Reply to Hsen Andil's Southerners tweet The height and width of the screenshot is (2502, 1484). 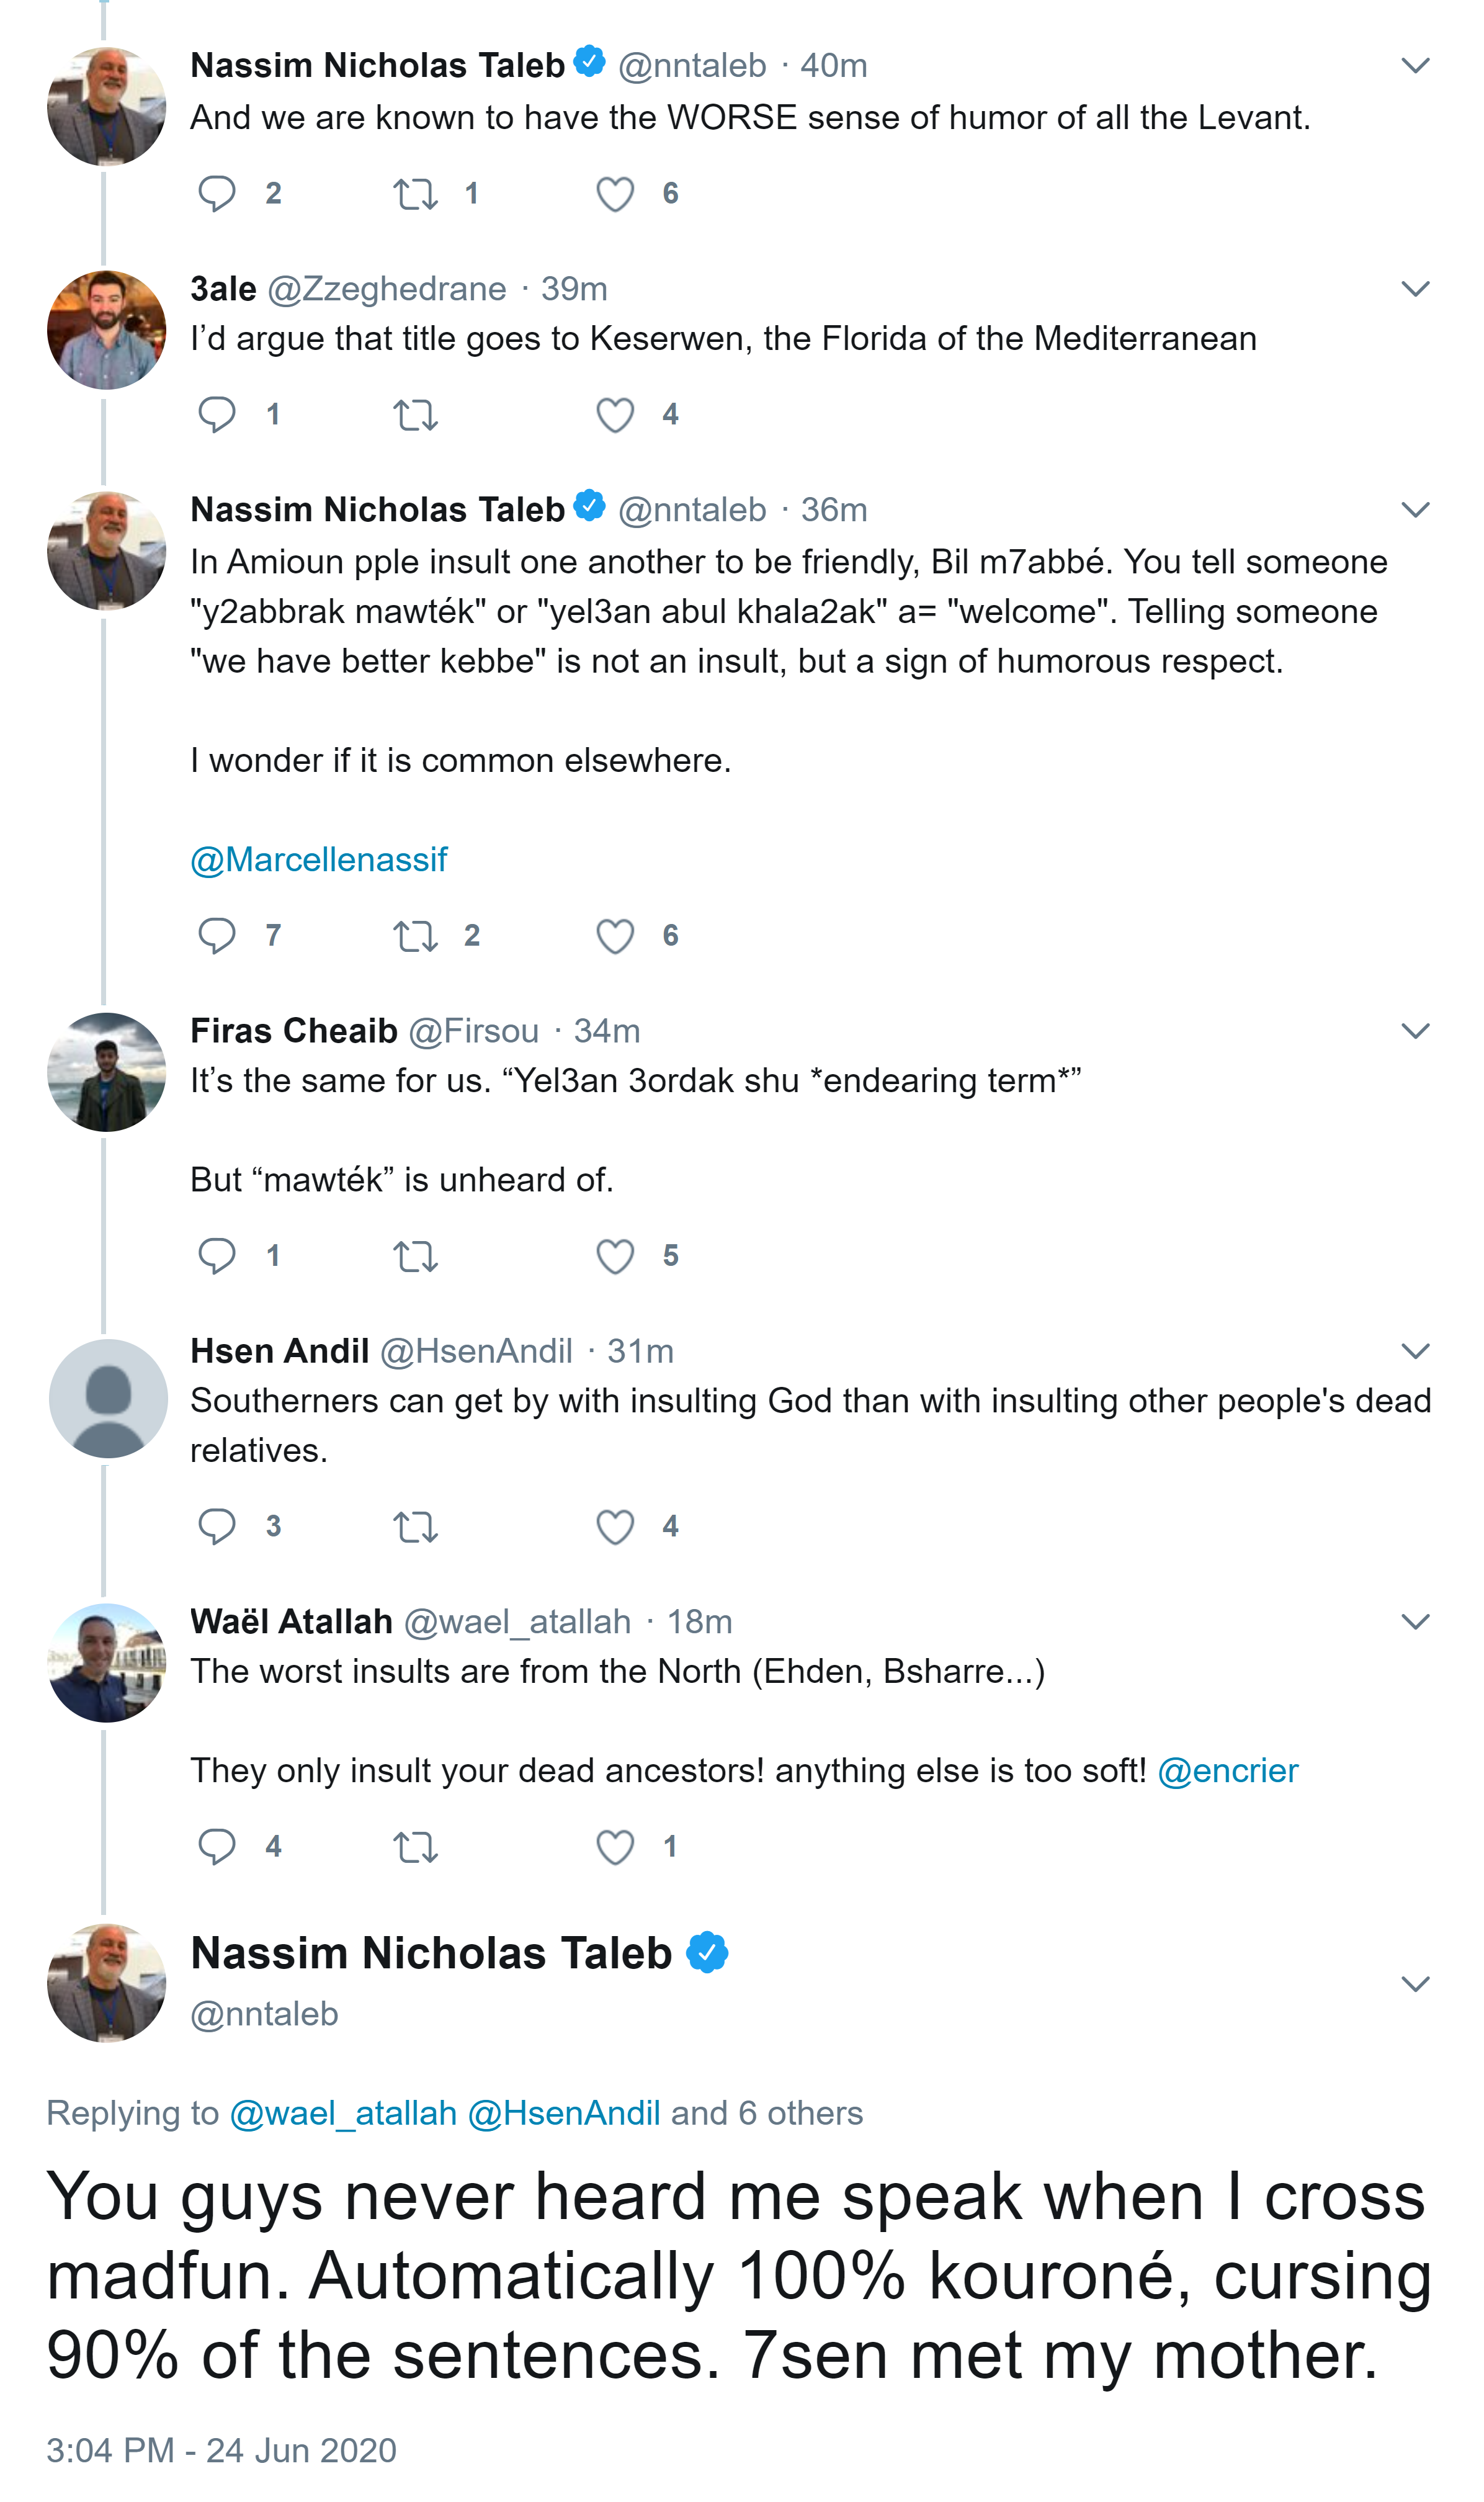pyautogui.click(x=216, y=1526)
